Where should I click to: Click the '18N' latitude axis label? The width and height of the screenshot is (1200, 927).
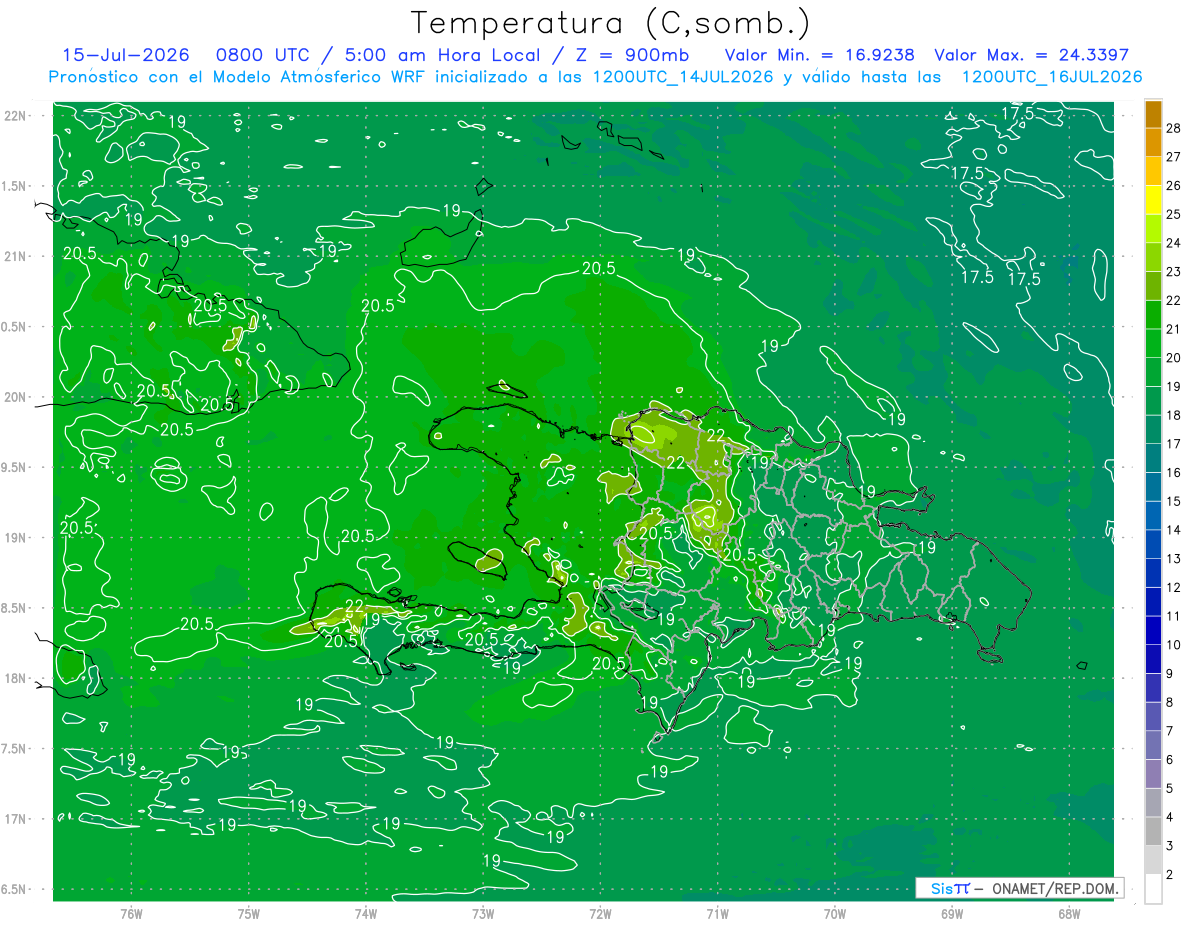15,678
